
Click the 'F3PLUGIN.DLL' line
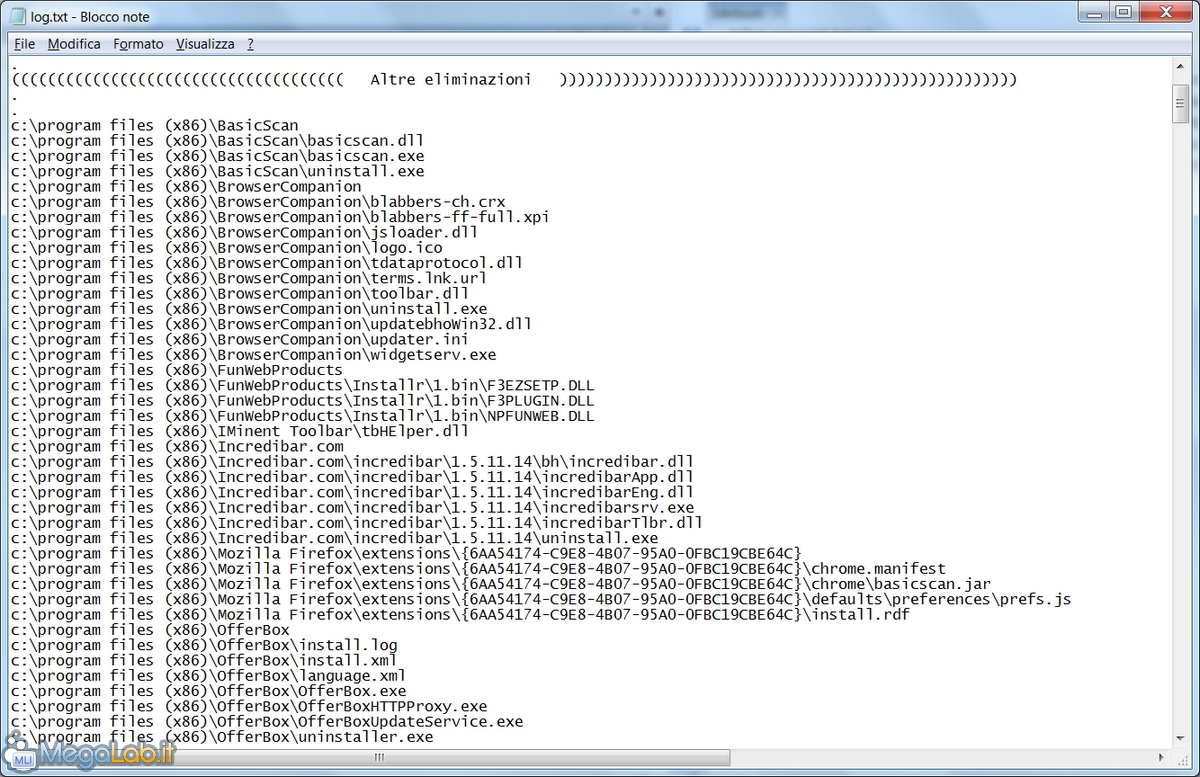pyautogui.click(x=303, y=400)
